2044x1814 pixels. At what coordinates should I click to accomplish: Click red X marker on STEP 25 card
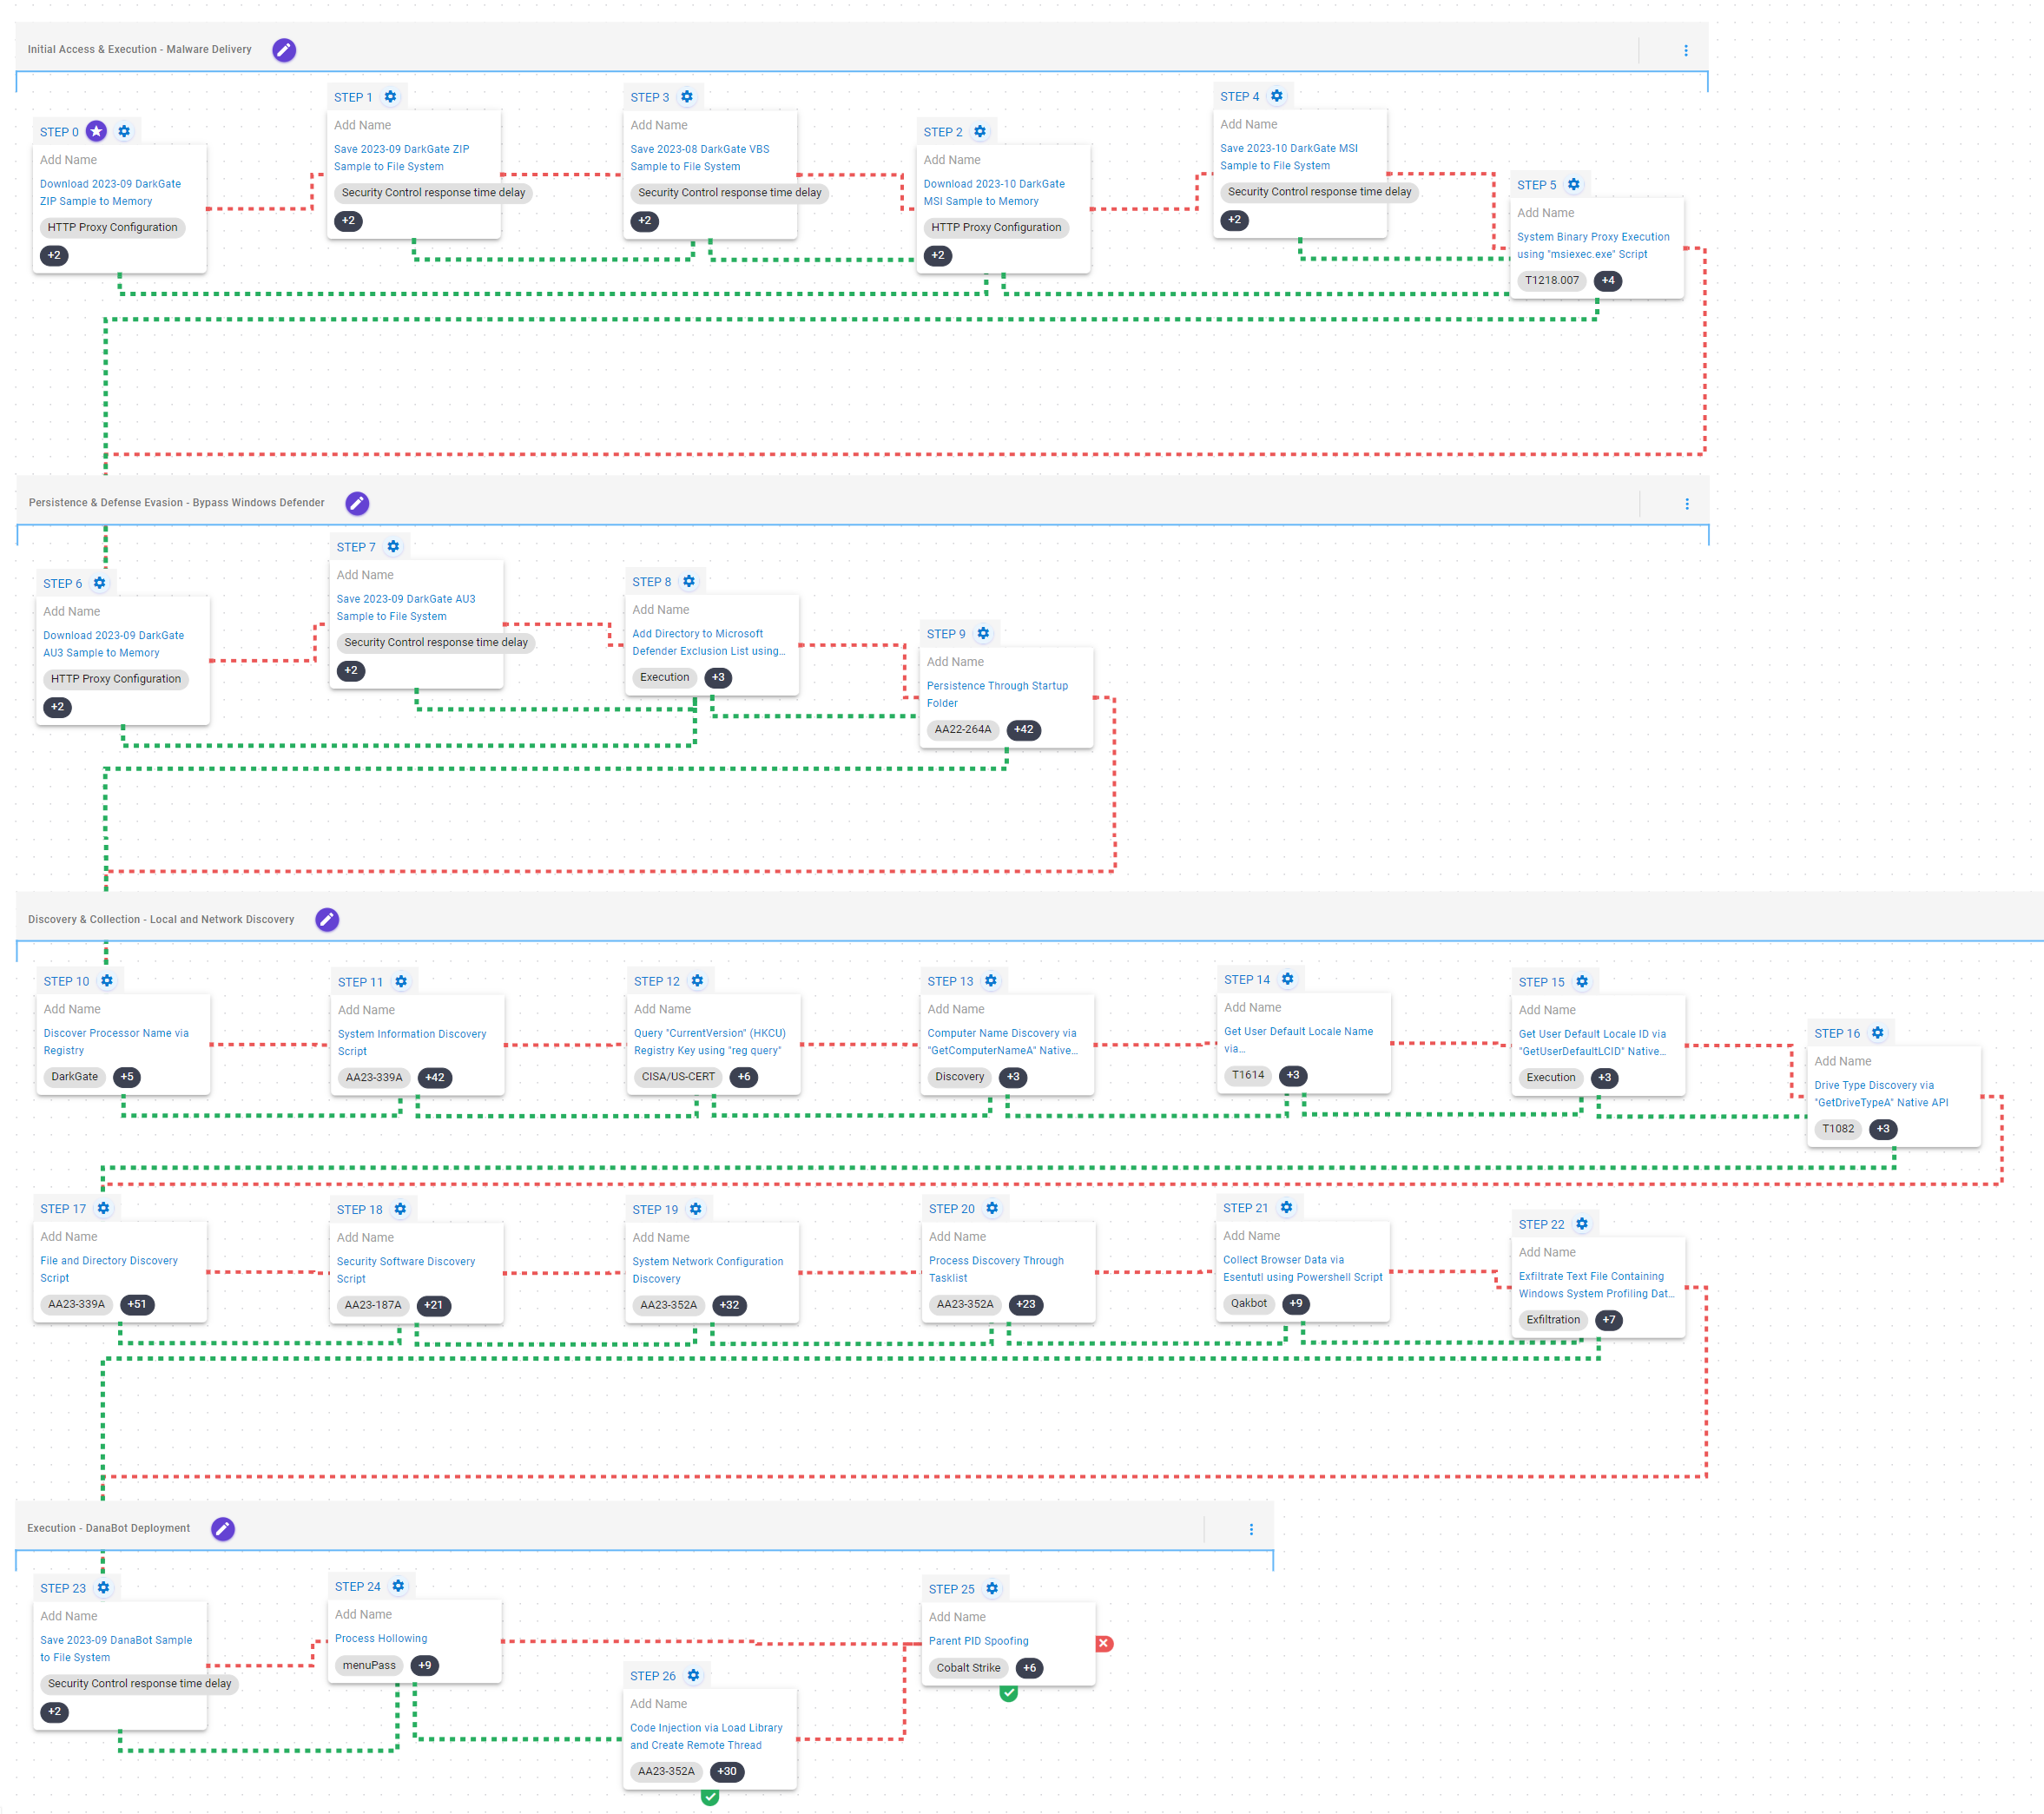coord(1104,1643)
